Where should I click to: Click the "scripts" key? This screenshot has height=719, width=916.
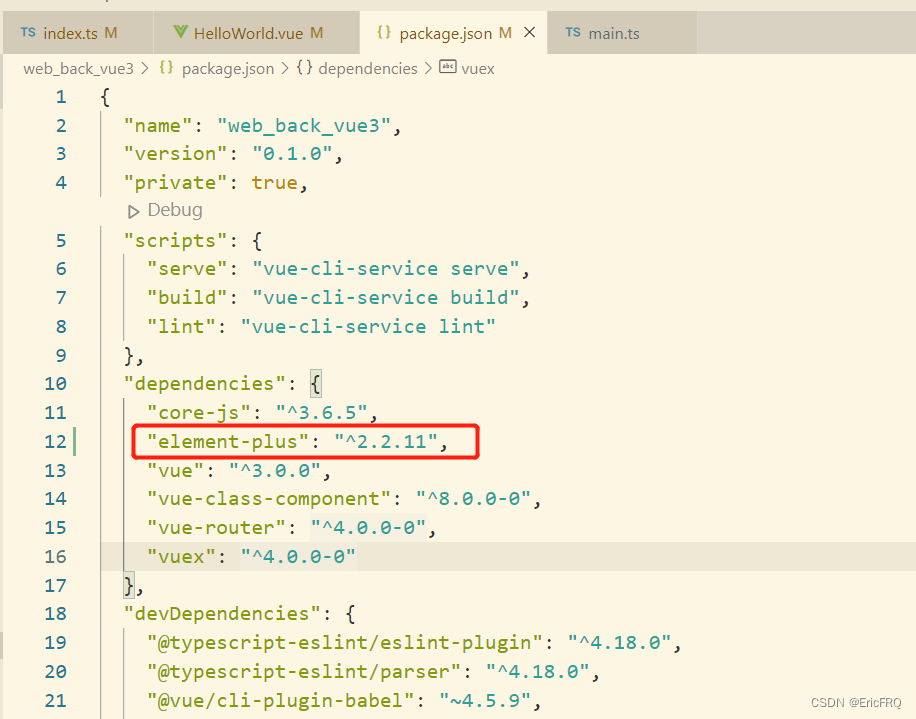(x=175, y=241)
